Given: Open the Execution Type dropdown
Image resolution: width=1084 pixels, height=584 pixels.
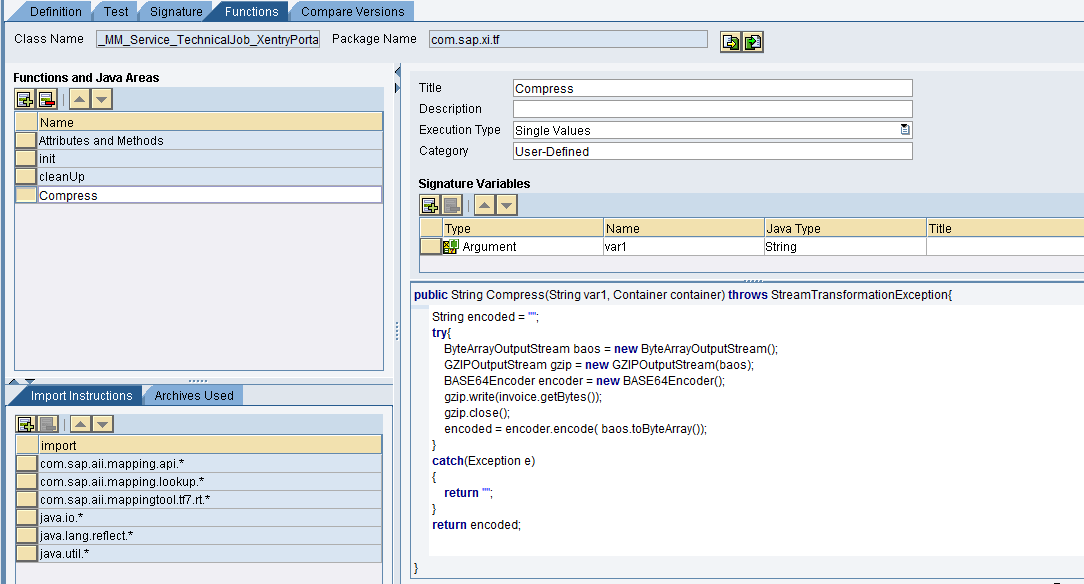Looking at the screenshot, I should tap(904, 130).
